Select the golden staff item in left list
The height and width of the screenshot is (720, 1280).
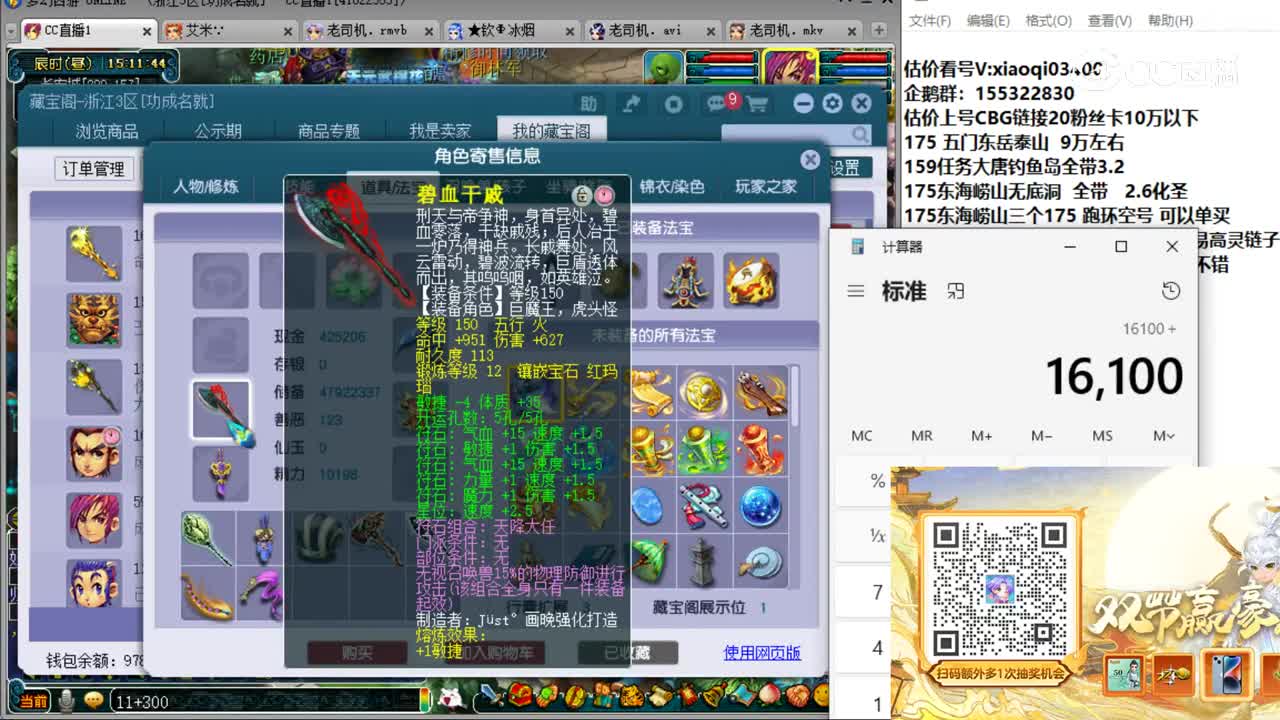95,253
